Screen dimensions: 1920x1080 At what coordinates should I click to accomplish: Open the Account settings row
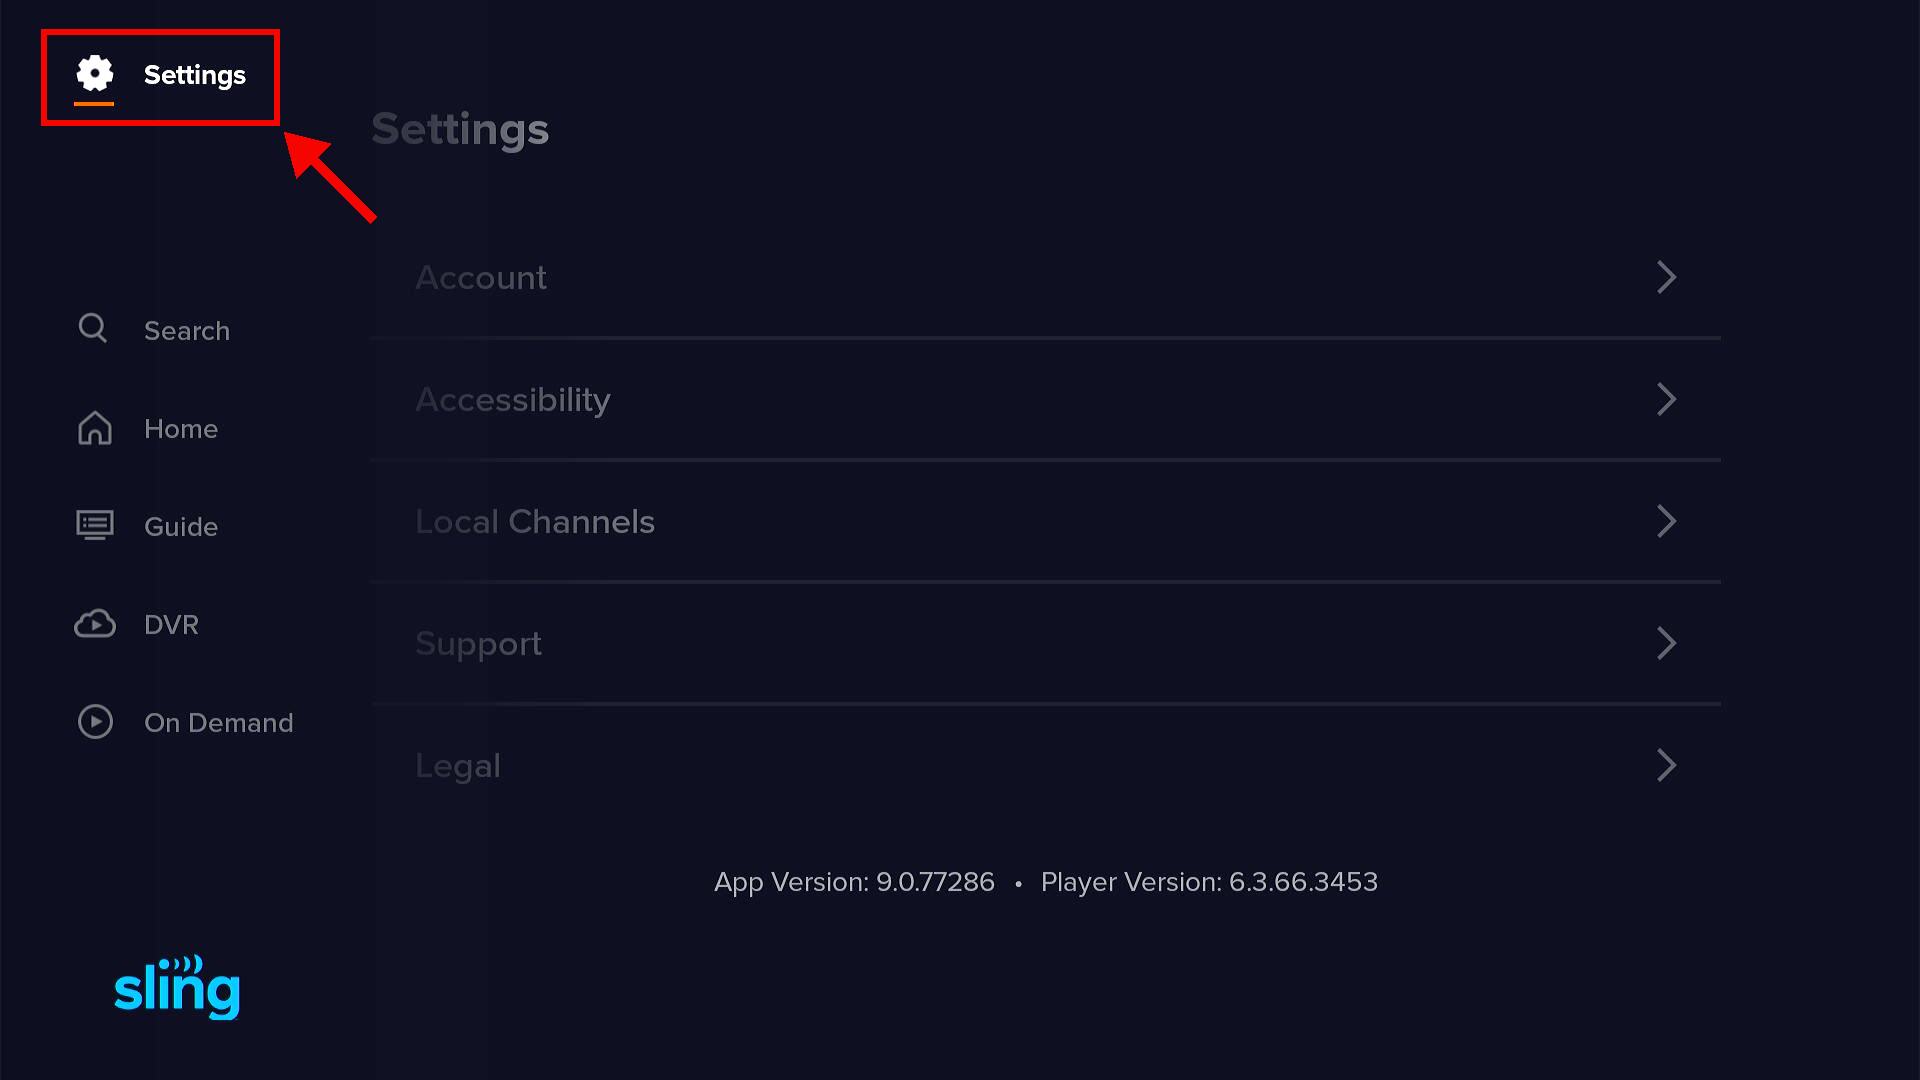point(481,277)
